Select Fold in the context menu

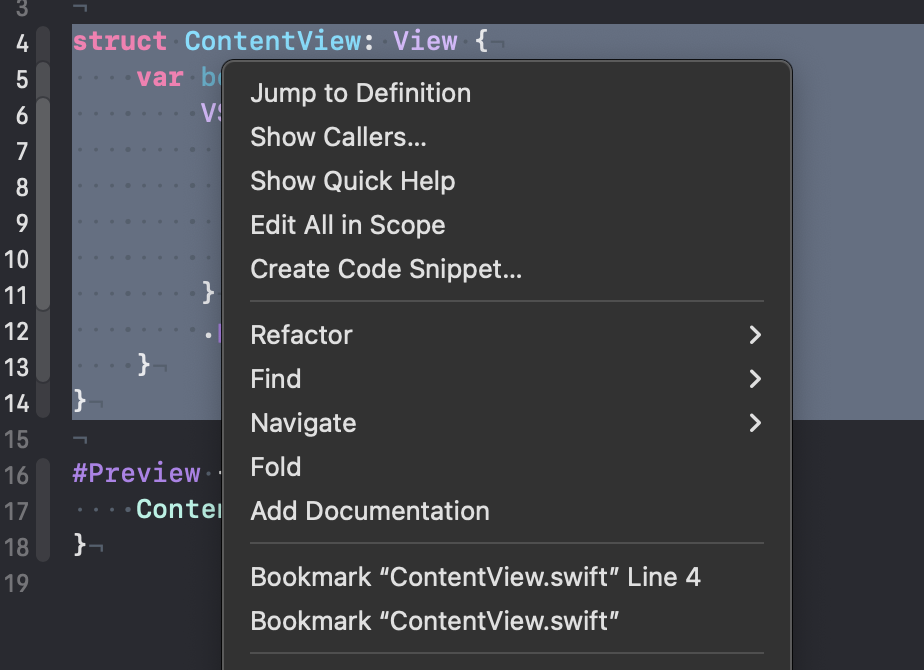pos(276,467)
